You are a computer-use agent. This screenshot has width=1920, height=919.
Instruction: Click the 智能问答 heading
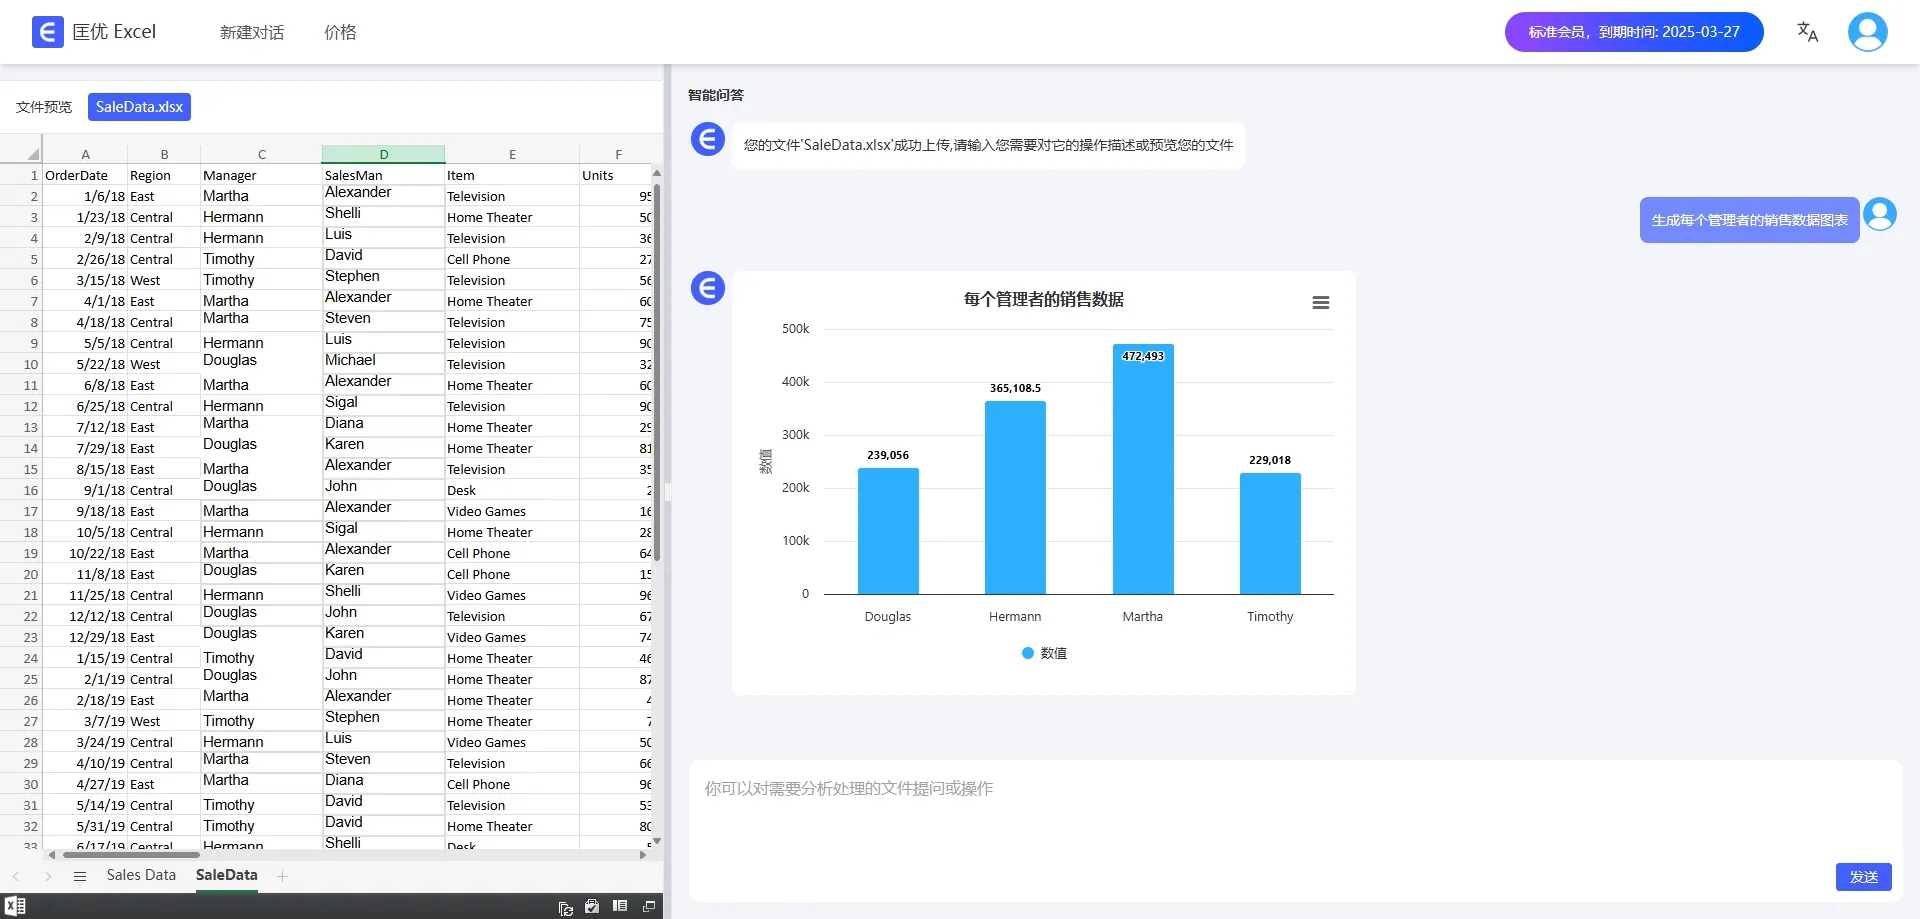click(x=716, y=95)
